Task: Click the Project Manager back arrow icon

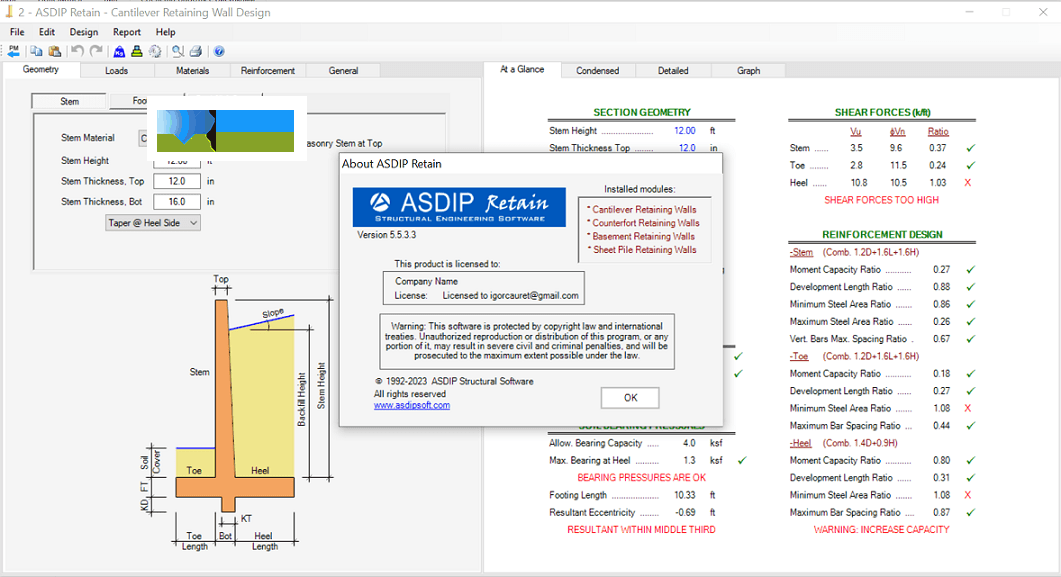Action: pos(14,51)
